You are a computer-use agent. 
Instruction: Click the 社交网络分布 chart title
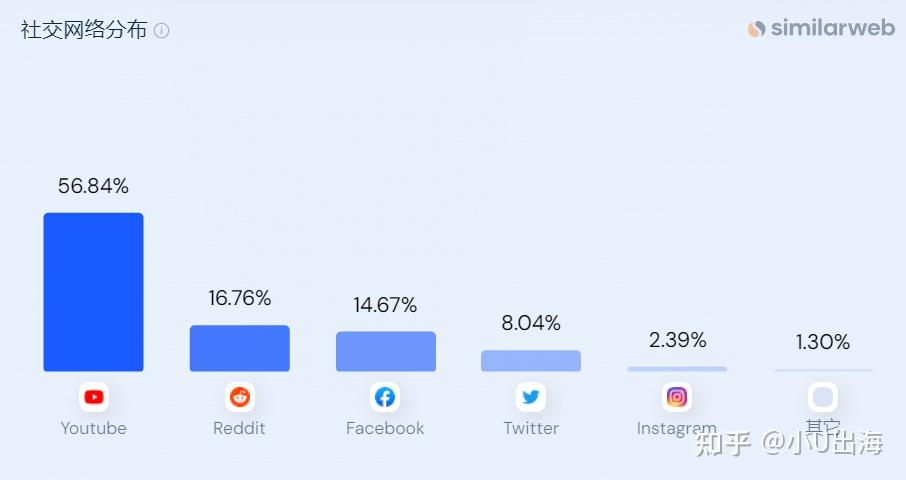pos(83,30)
